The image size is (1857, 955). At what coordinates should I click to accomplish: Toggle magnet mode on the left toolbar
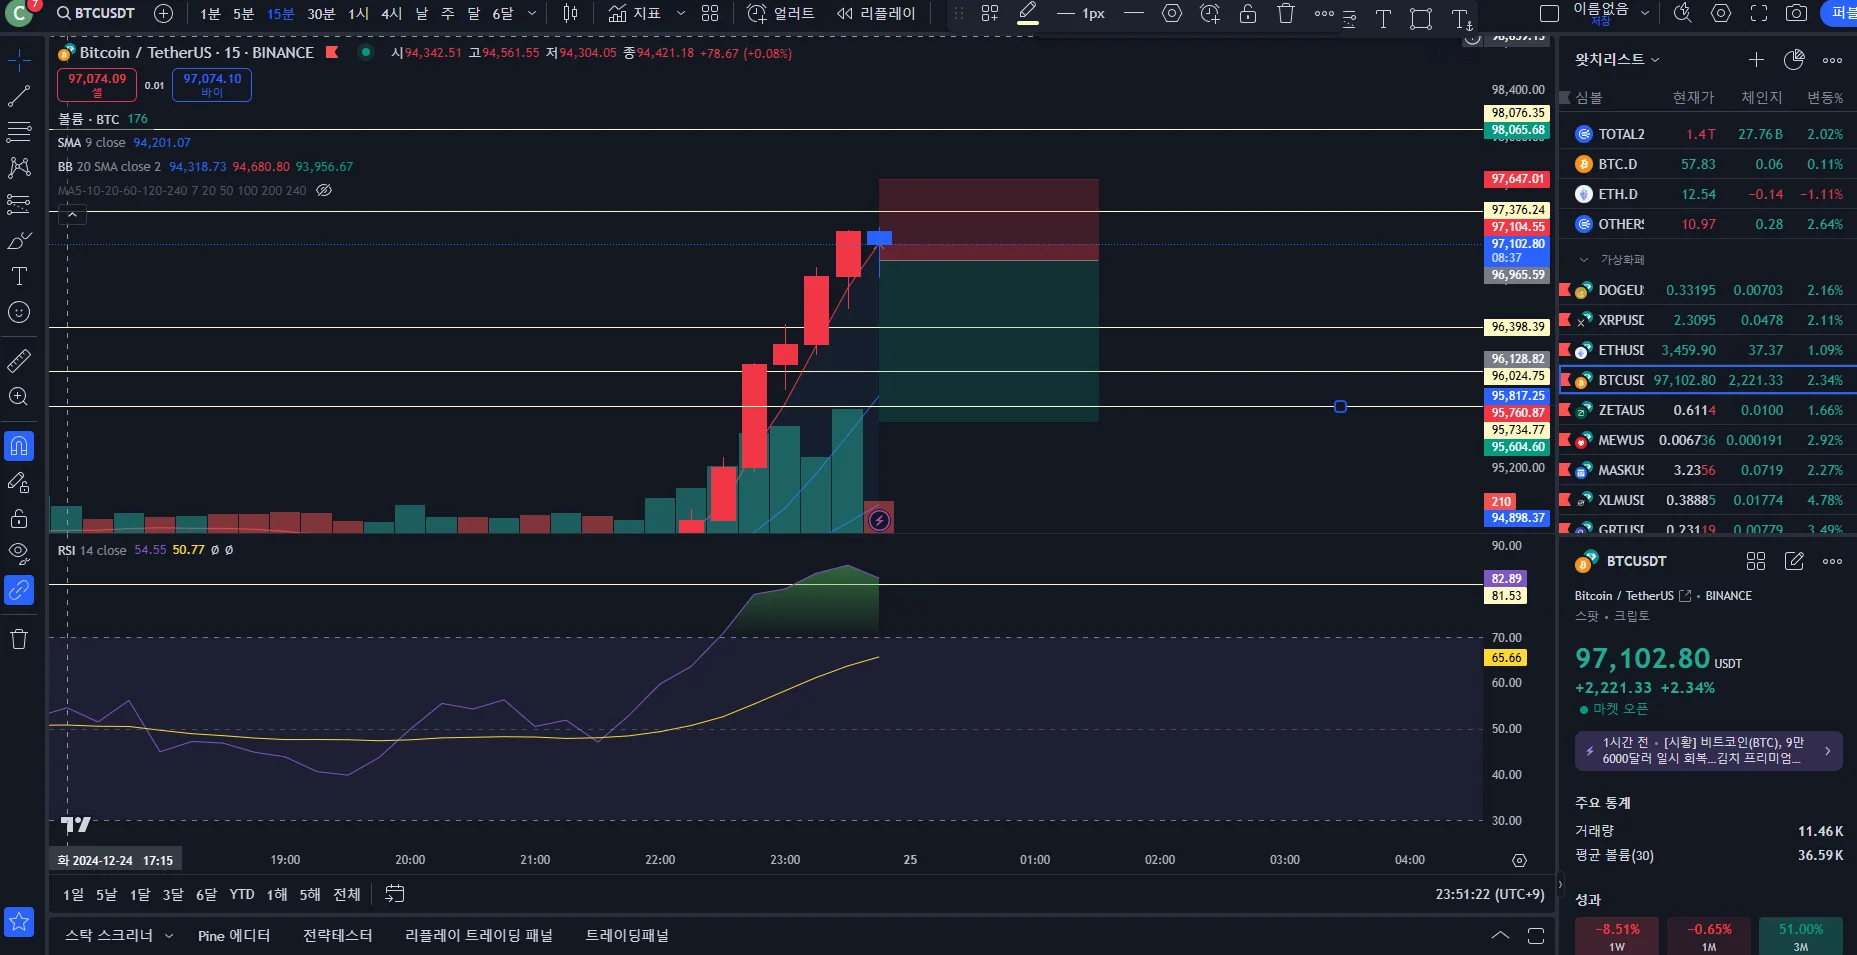tap(19, 446)
